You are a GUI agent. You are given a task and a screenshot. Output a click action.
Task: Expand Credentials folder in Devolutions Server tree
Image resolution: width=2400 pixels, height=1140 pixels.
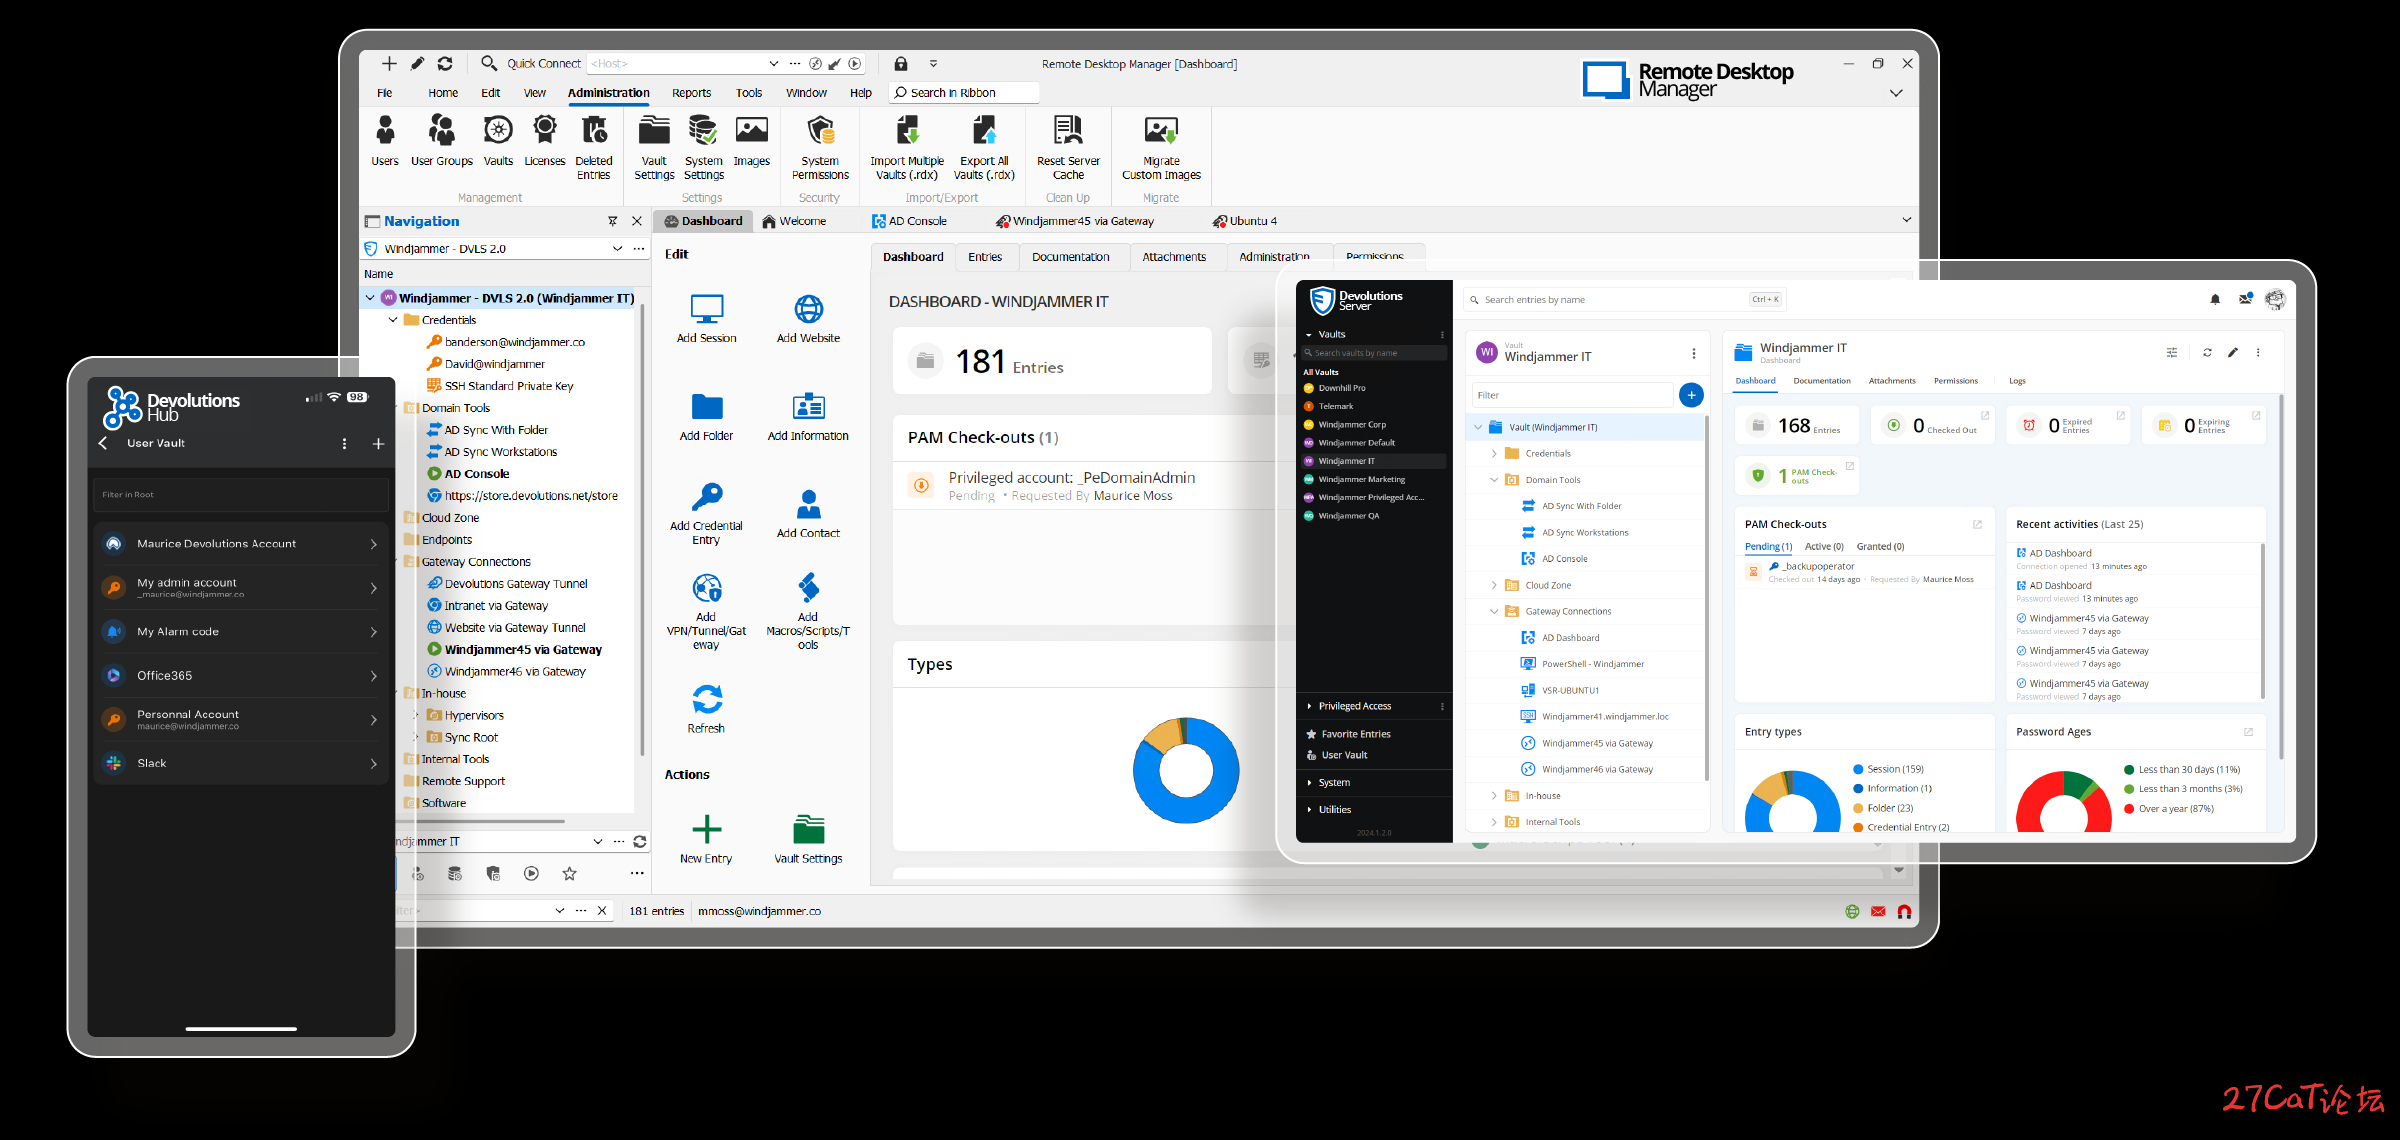click(x=1494, y=453)
